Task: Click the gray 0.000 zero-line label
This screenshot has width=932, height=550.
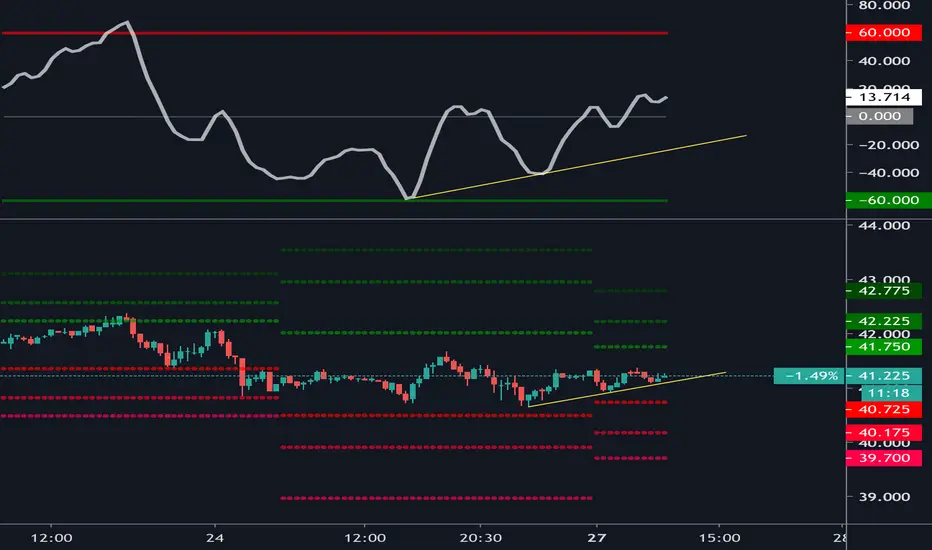Action: (879, 117)
